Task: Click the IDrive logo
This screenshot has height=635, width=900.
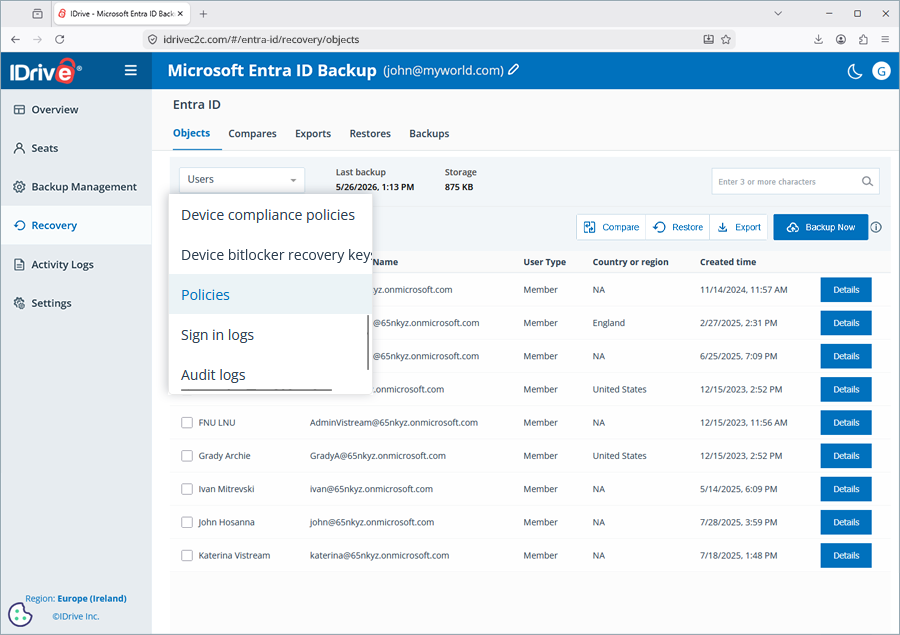Action: point(45,71)
